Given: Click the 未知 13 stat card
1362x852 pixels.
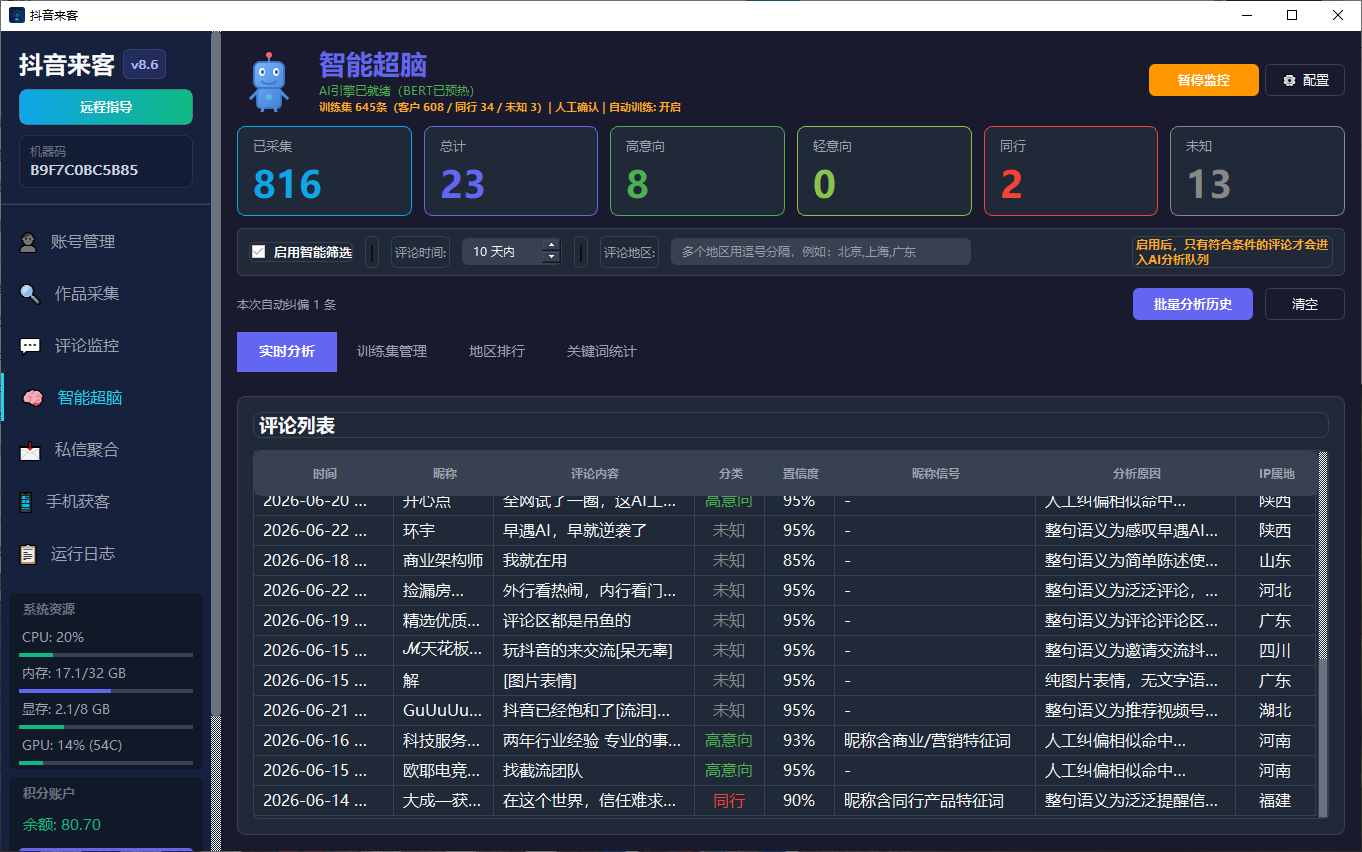Looking at the screenshot, I should coord(1257,171).
